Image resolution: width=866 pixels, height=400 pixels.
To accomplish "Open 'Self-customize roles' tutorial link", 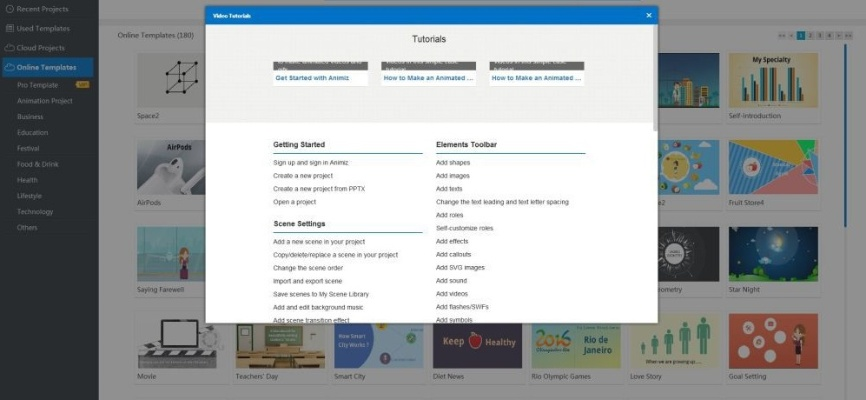I will point(464,228).
